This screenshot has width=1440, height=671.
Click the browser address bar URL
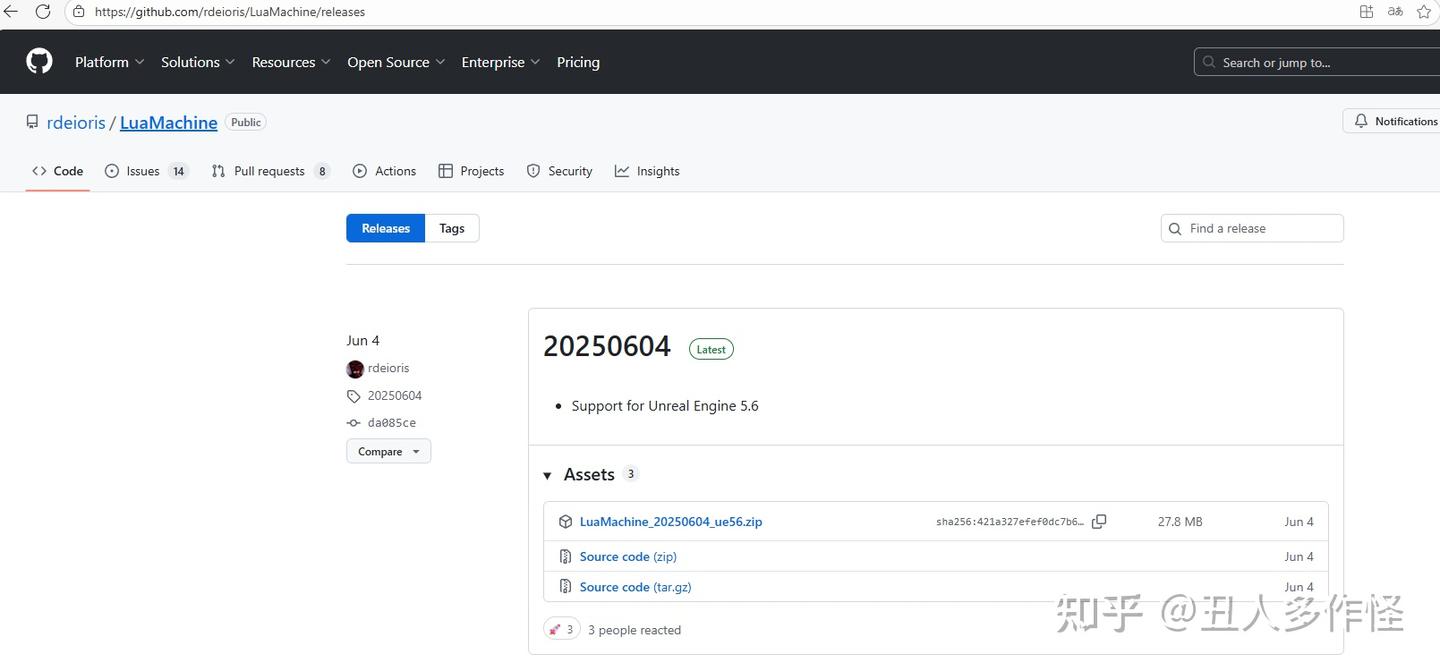pyautogui.click(x=230, y=12)
